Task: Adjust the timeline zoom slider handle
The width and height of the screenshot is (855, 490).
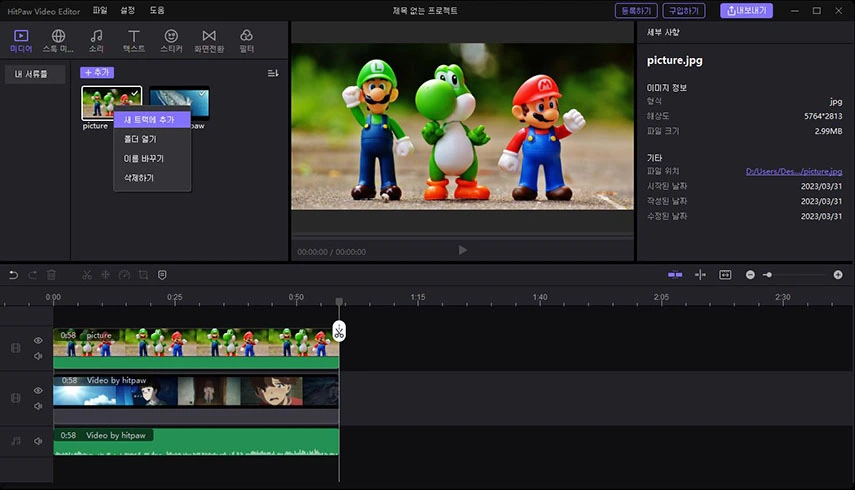Action: click(768, 275)
